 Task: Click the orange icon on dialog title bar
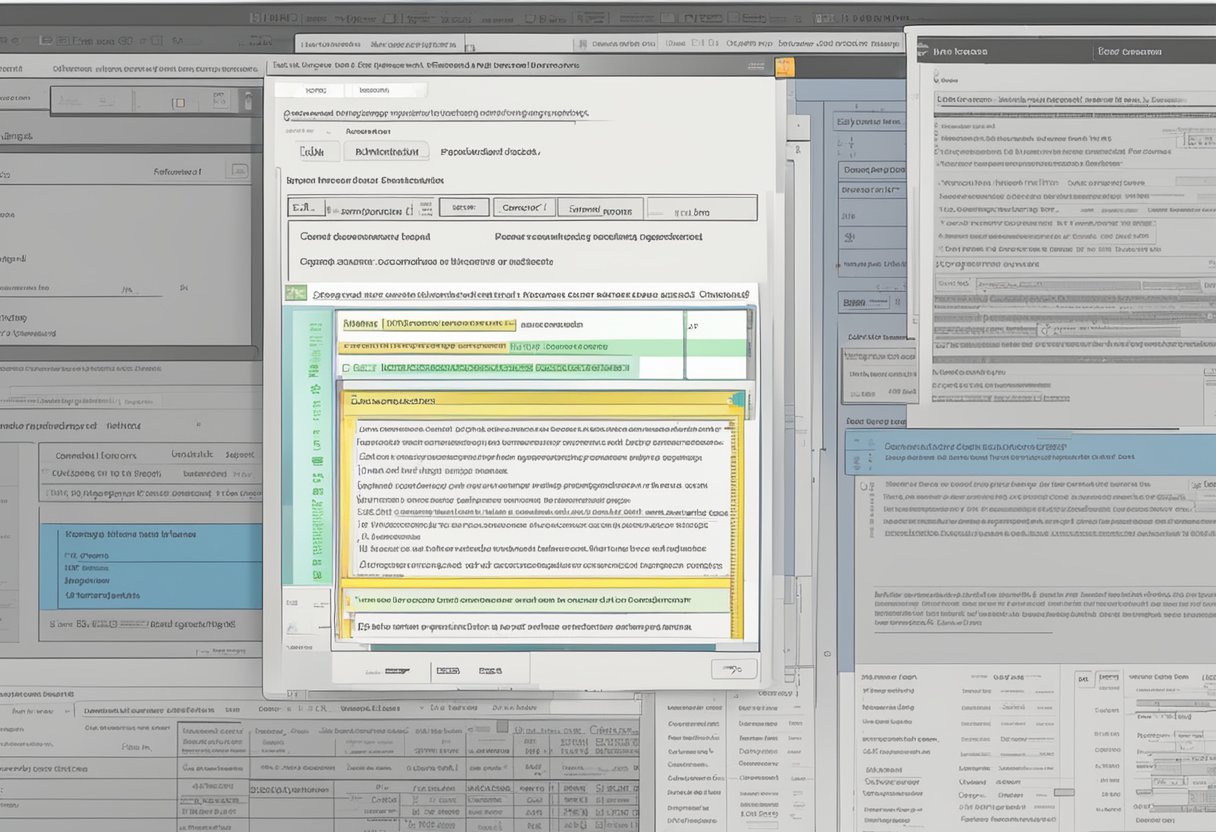click(x=785, y=67)
